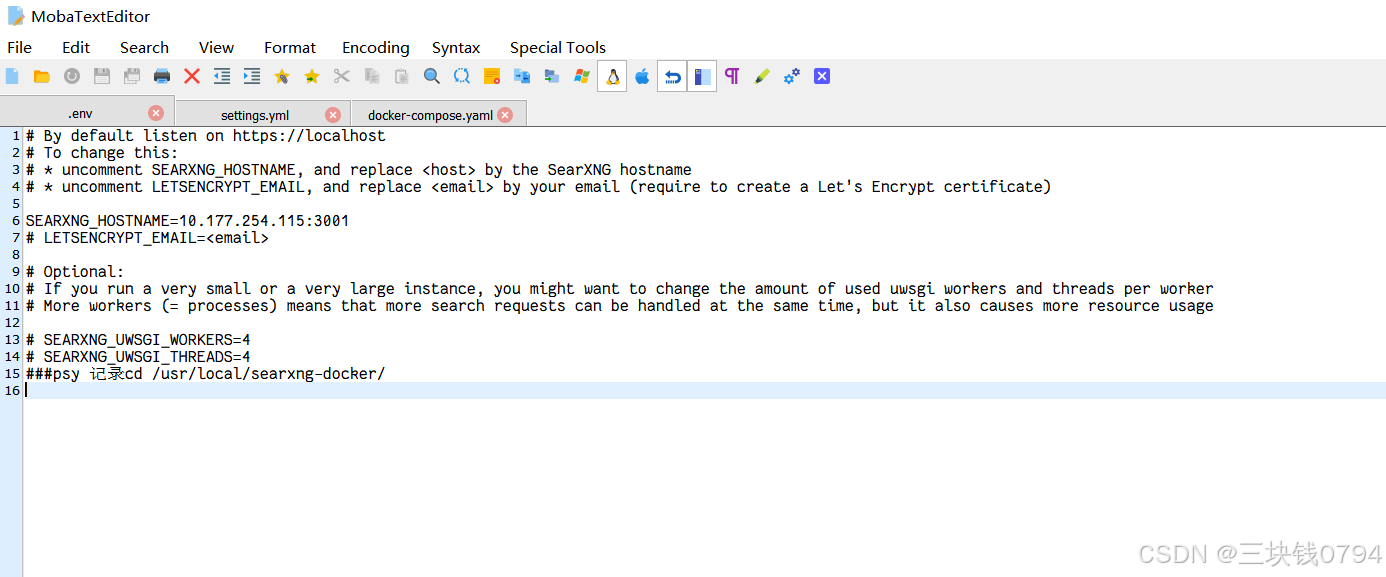1386x577 pixels.
Task: Click the print icon
Action: (162, 76)
